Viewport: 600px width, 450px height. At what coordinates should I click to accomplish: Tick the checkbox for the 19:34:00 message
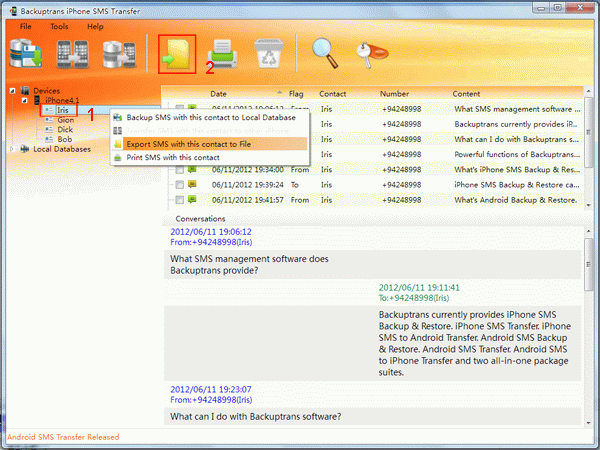(179, 170)
